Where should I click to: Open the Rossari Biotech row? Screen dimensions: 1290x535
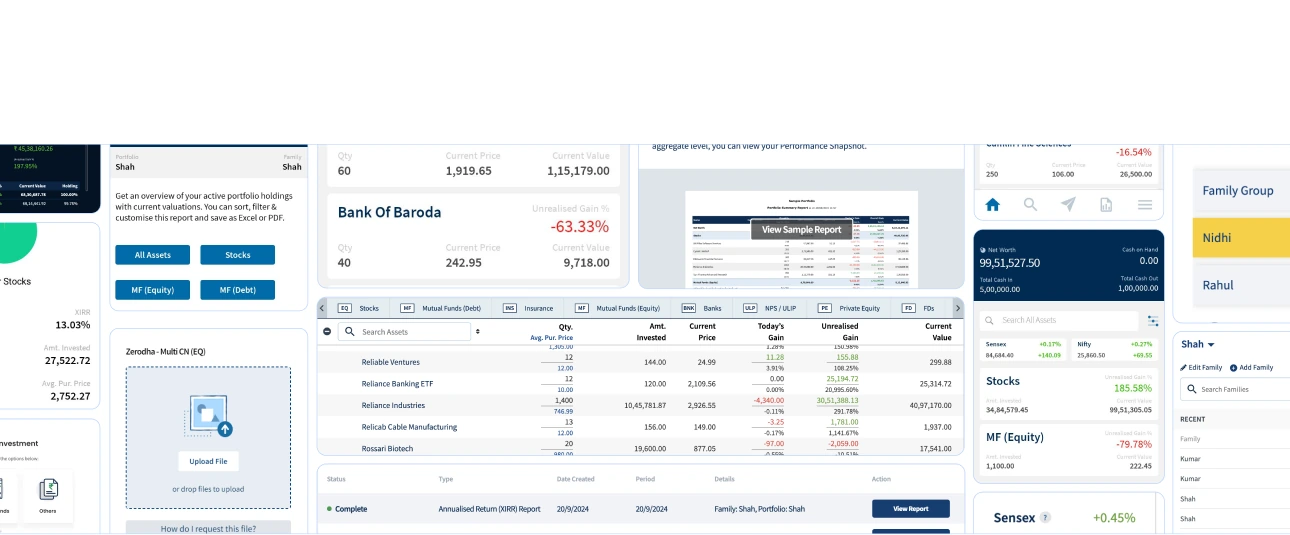pos(640,448)
